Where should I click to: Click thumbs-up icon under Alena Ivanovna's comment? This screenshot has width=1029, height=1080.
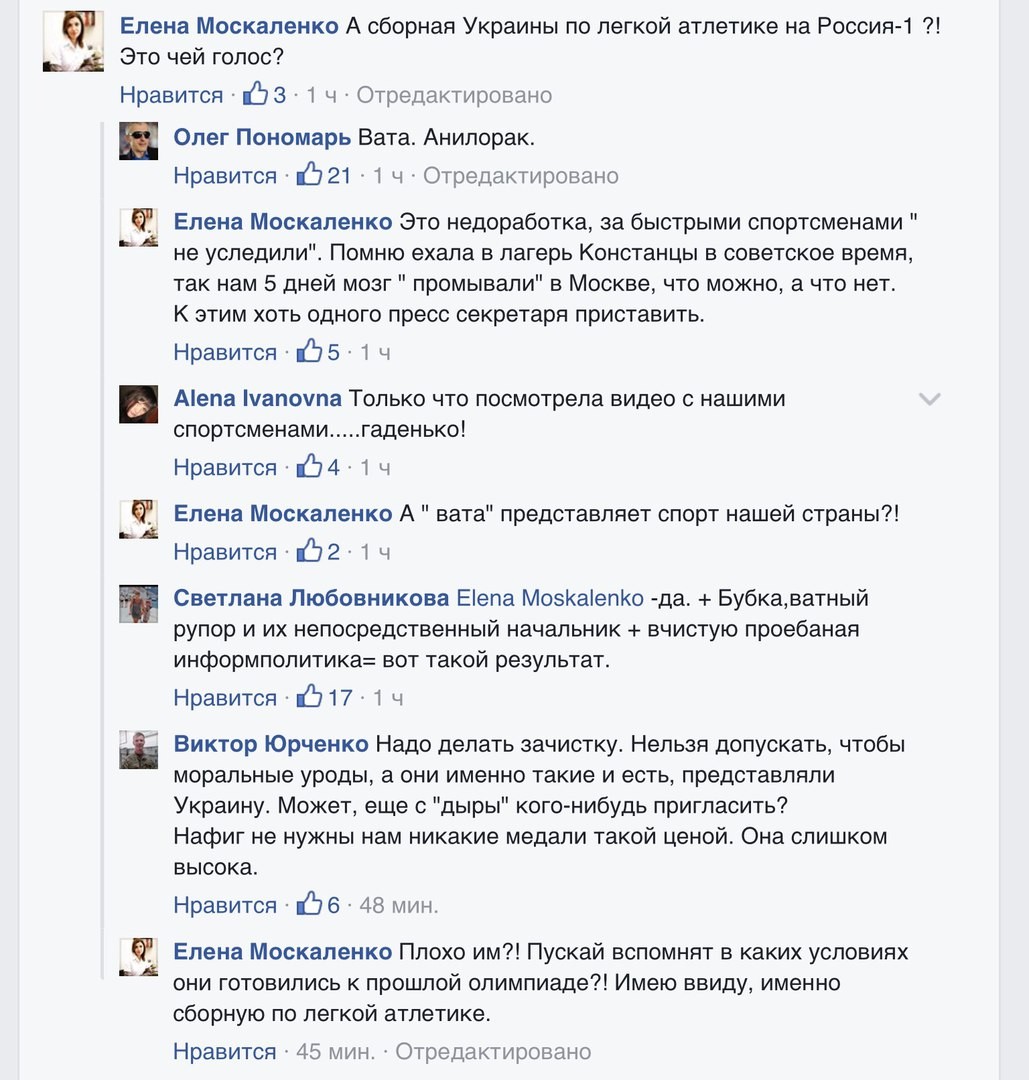(x=310, y=466)
